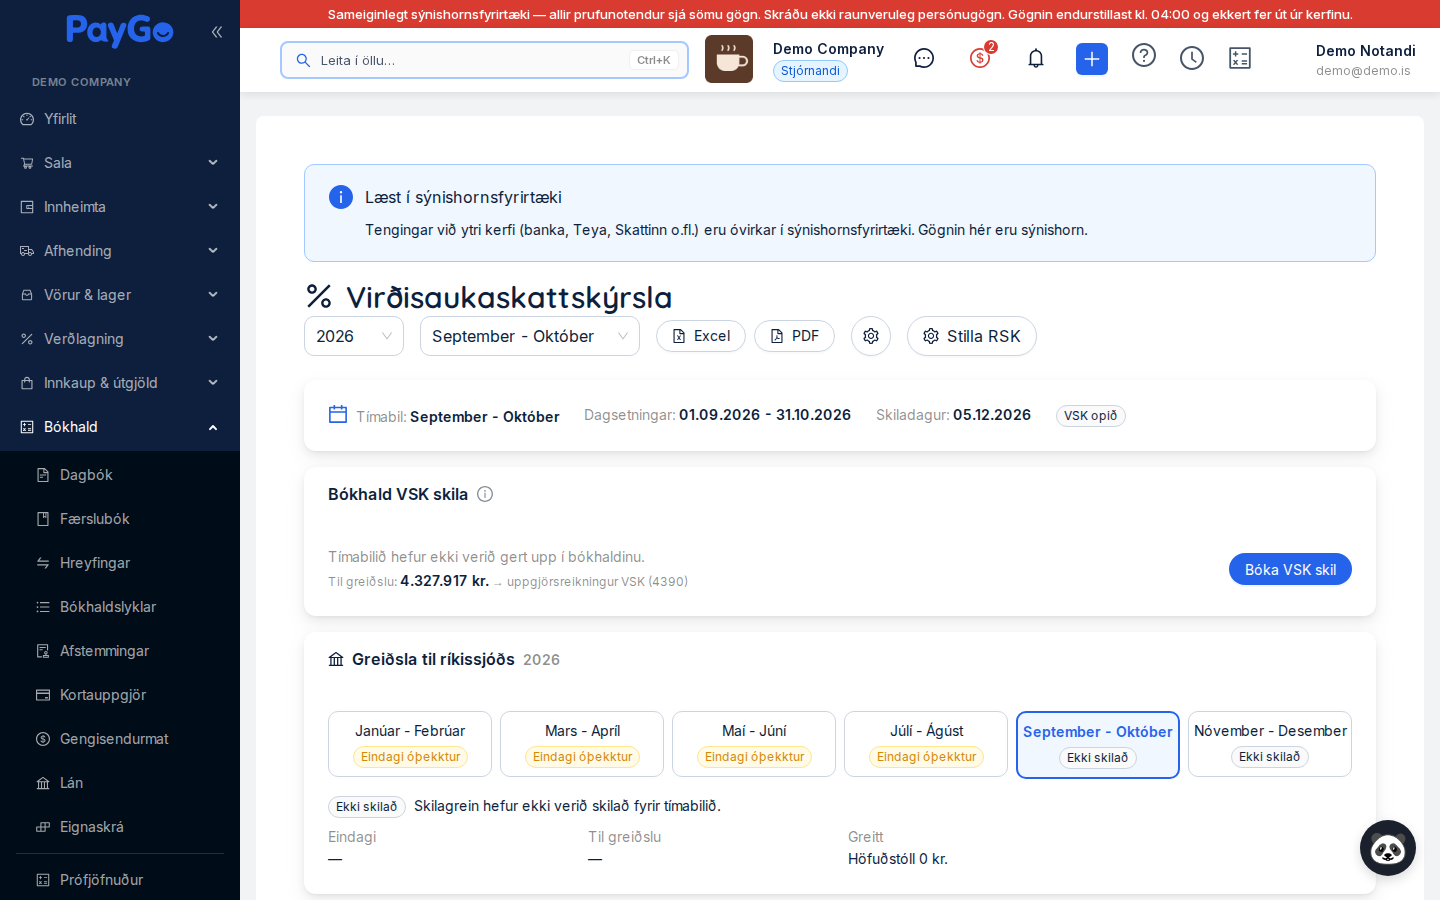
Task: Click the PayGo logo
Action: click(x=120, y=31)
